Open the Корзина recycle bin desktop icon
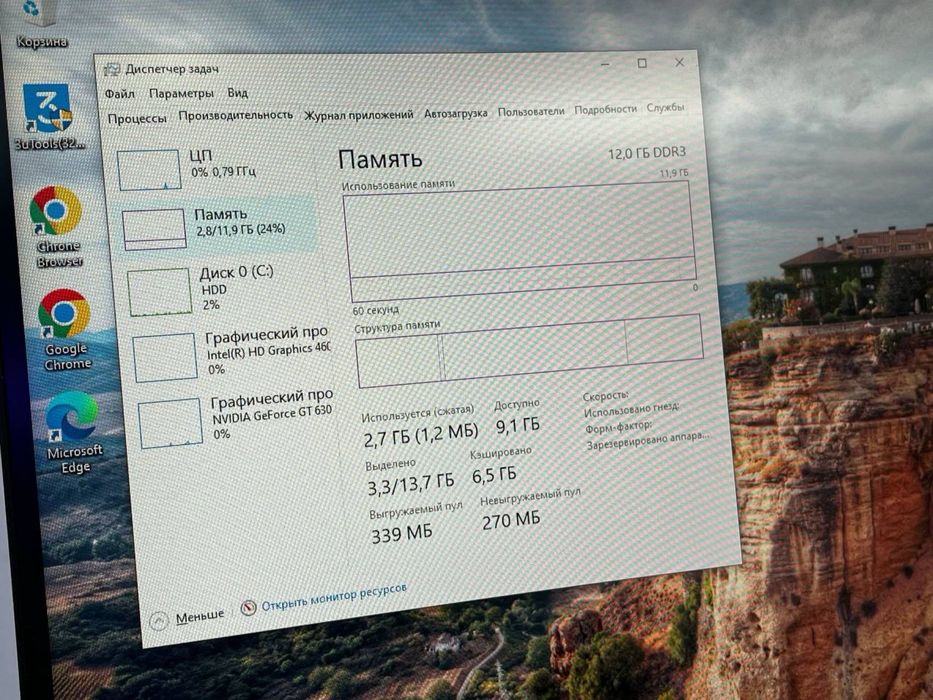Image resolution: width=933 pixels, height=700 pixels. pos(39,25)
